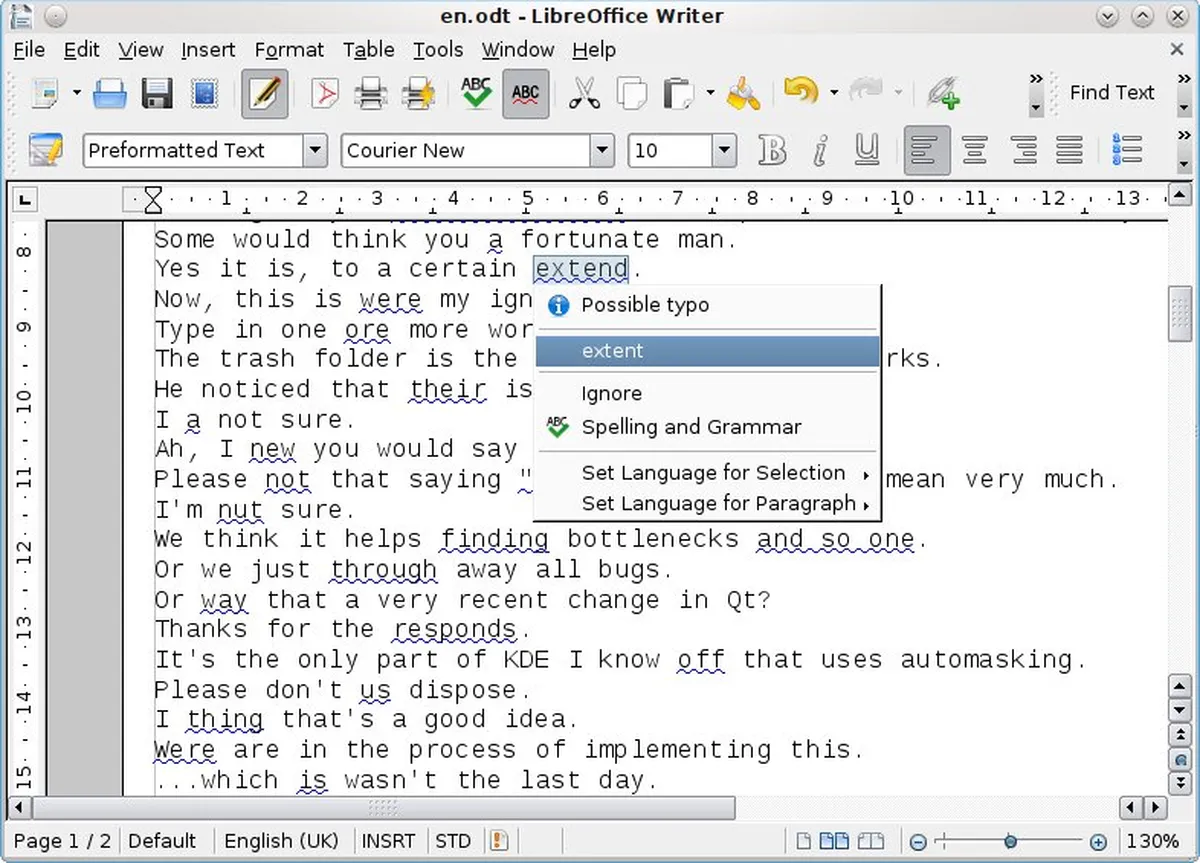Screen dimensions: 1200x863
Task: Open the File menu
Action: (x=29, y=50)
